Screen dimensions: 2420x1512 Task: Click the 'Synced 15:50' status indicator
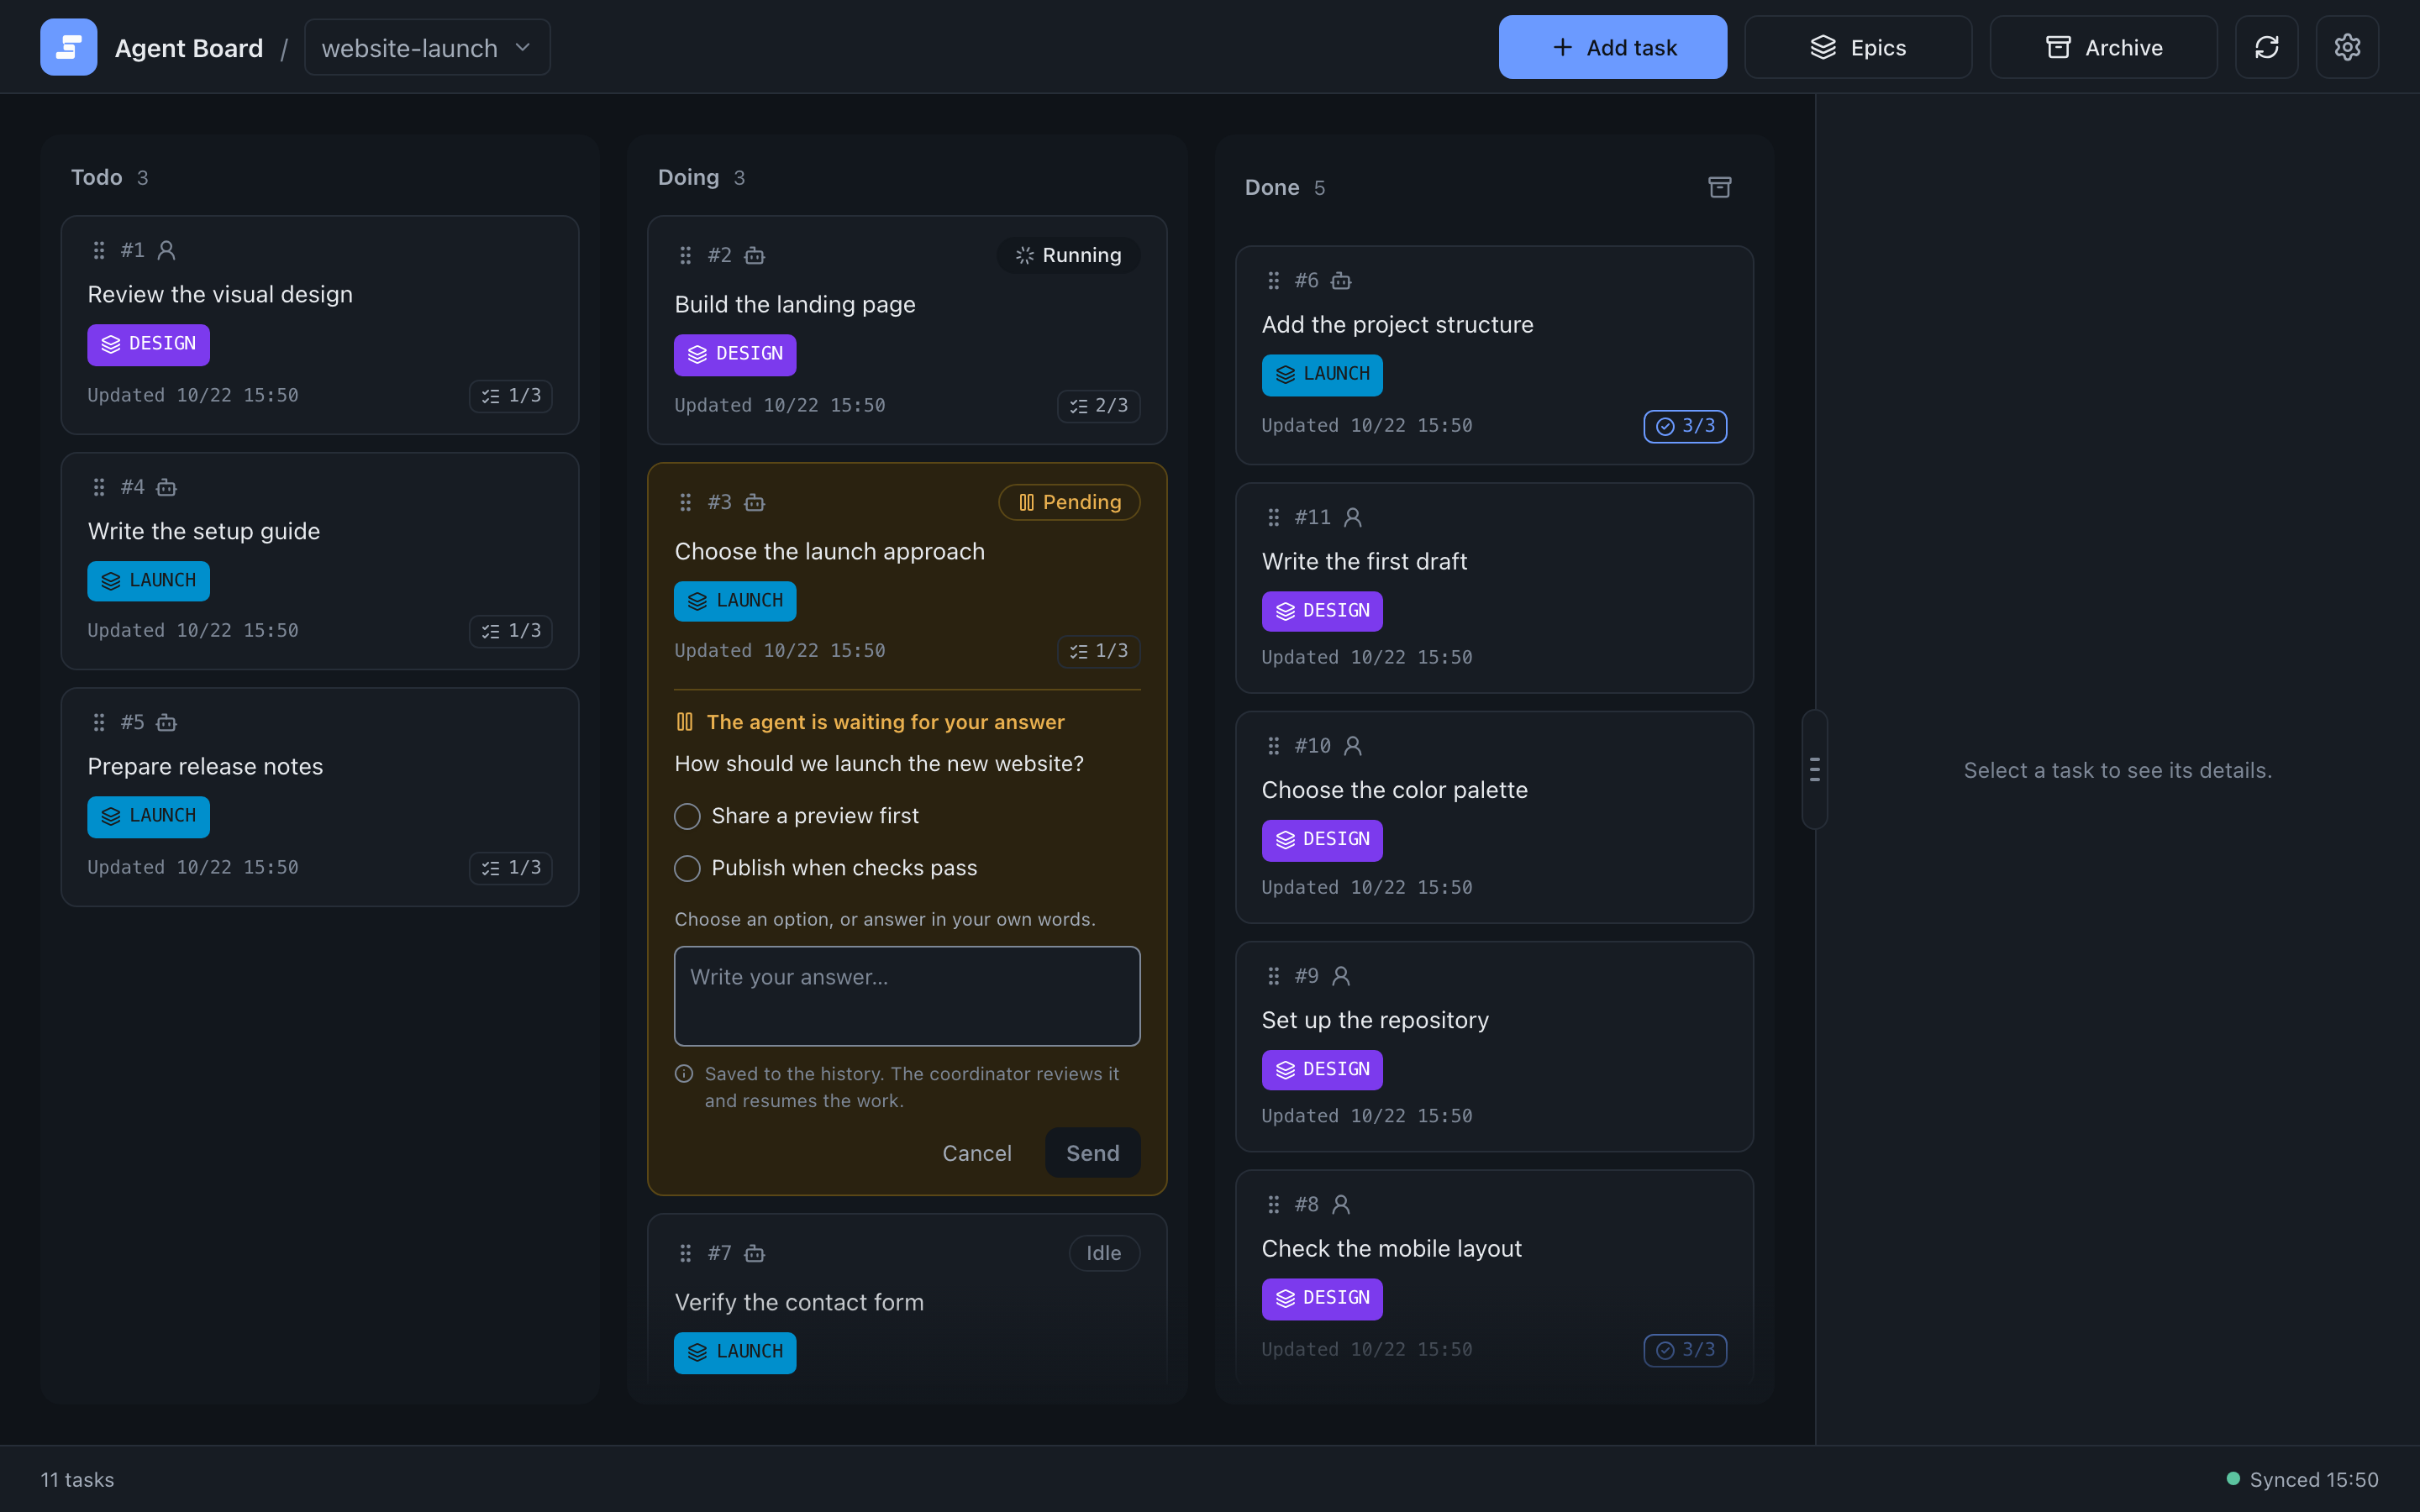coord(2302,1480)
